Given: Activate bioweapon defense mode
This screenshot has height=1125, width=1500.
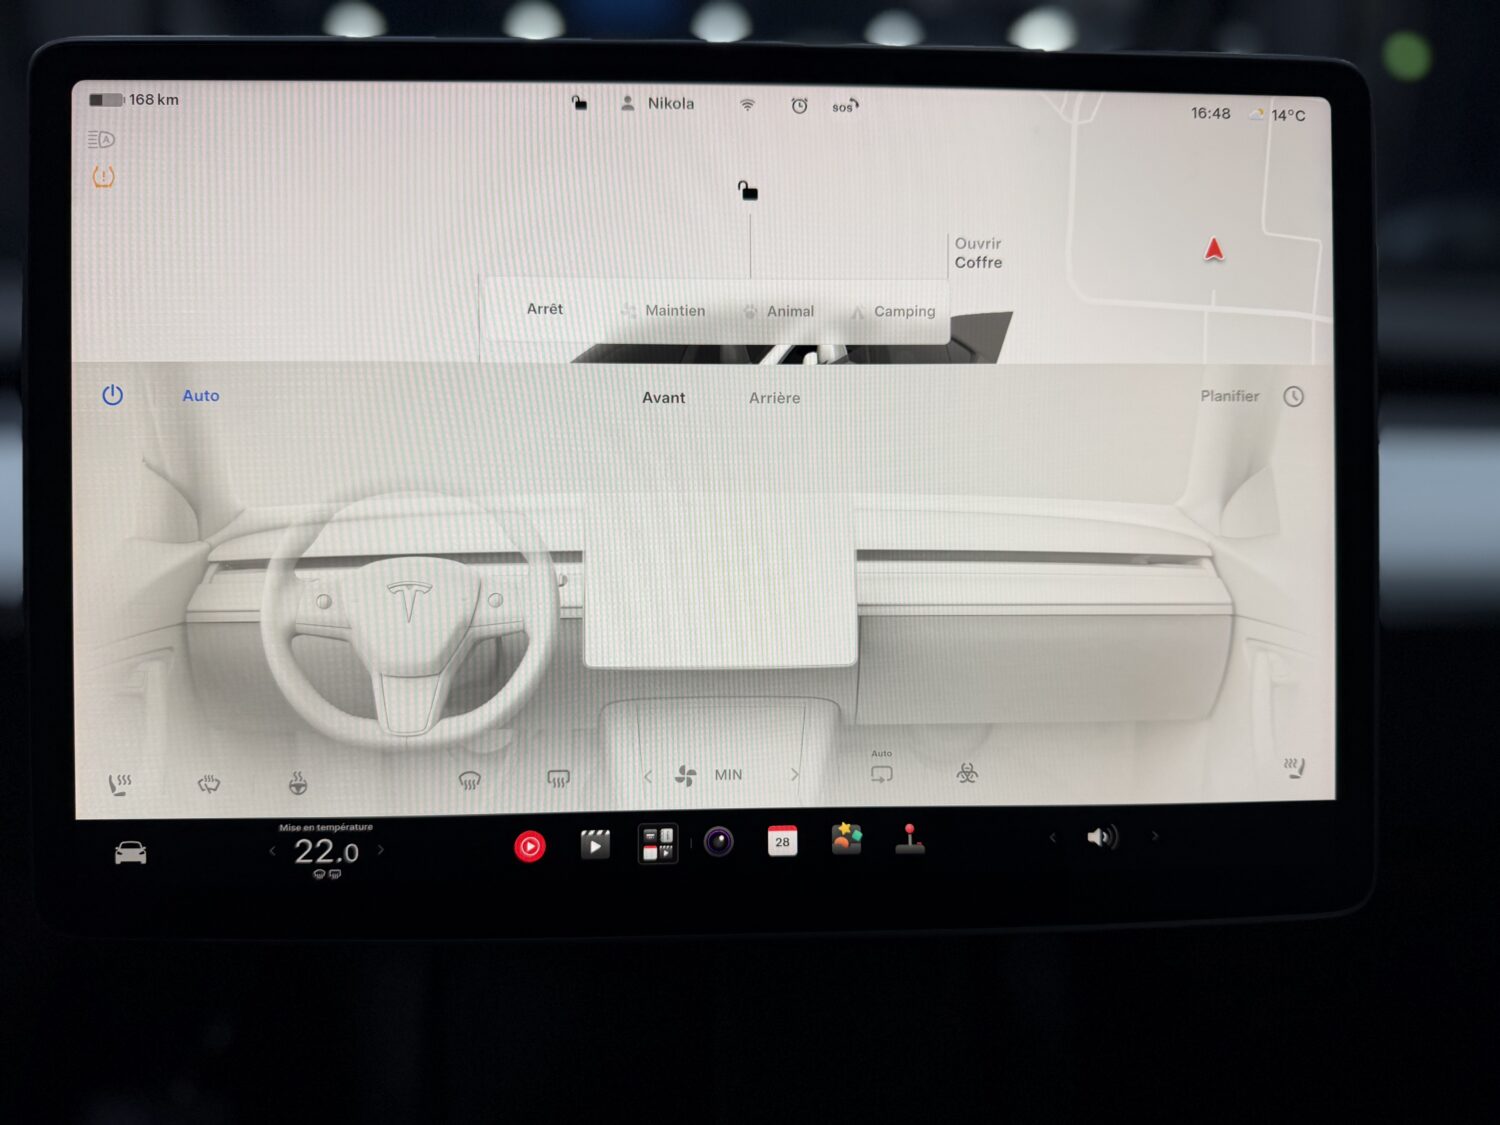Looking at the screenshot, I should pos(967,772).
